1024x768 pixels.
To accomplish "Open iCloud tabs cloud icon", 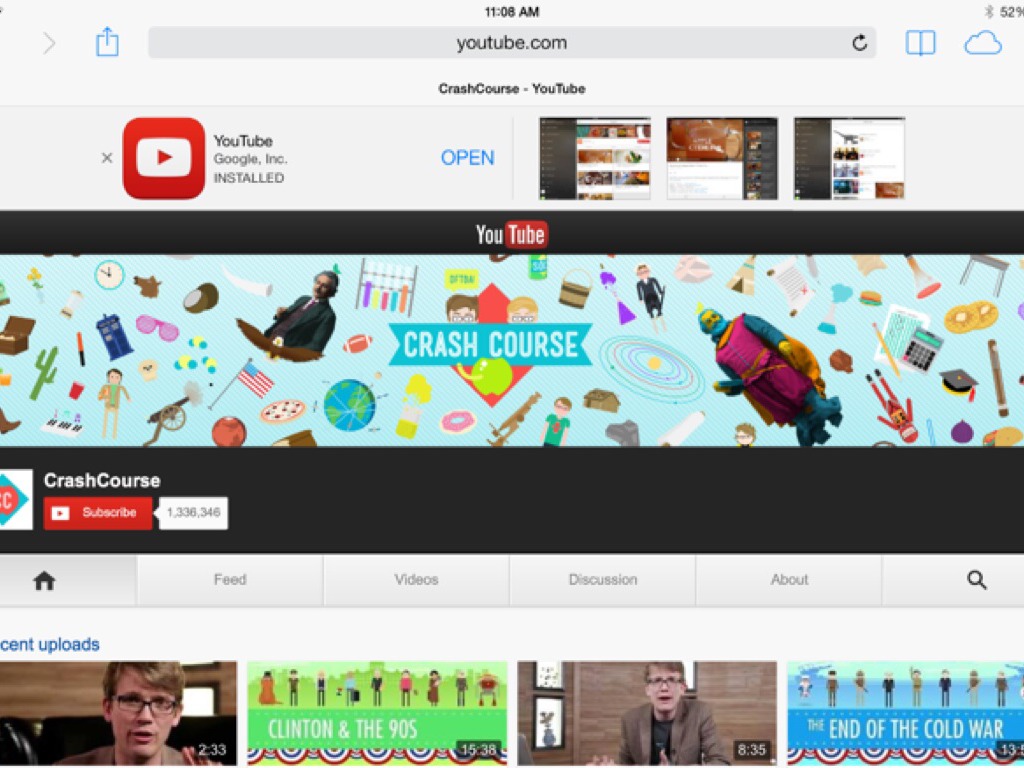I will [x=982, y=43].
